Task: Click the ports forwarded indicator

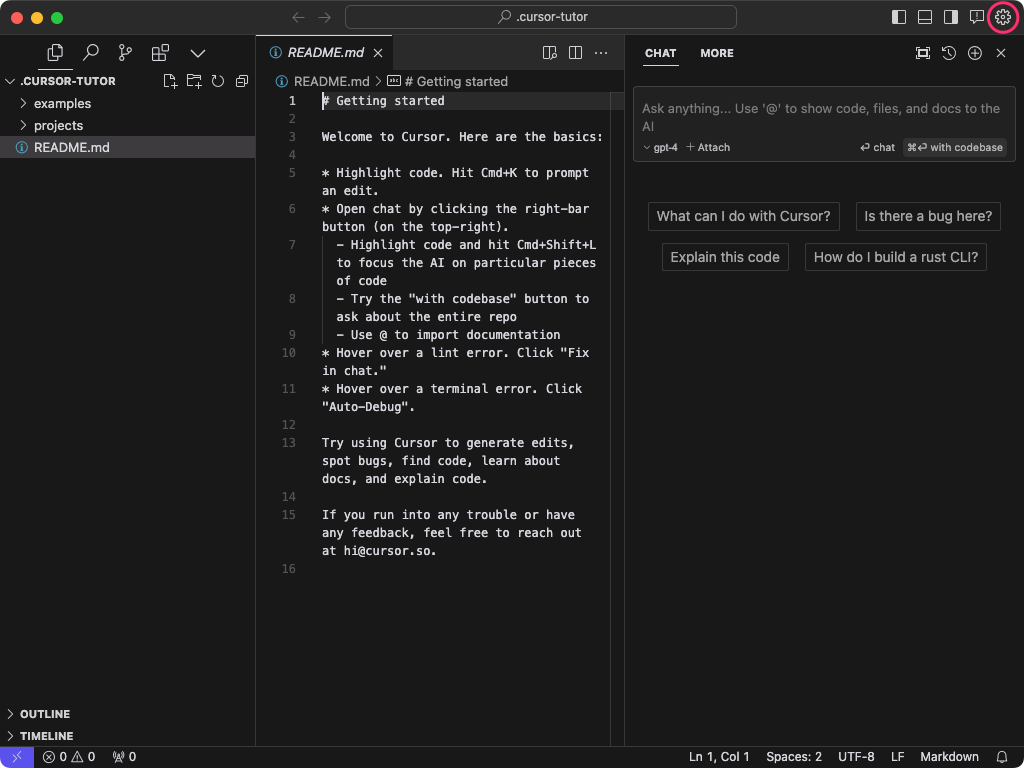Action: [x=124, y=757]
